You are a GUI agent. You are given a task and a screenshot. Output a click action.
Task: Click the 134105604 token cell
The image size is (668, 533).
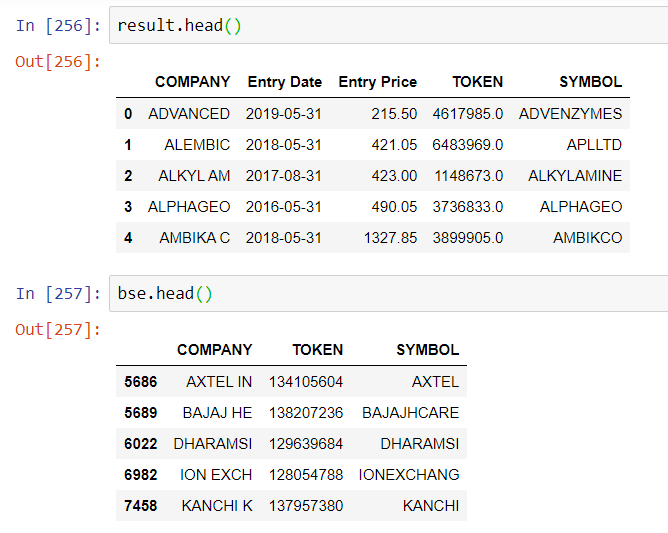(306, 382)
